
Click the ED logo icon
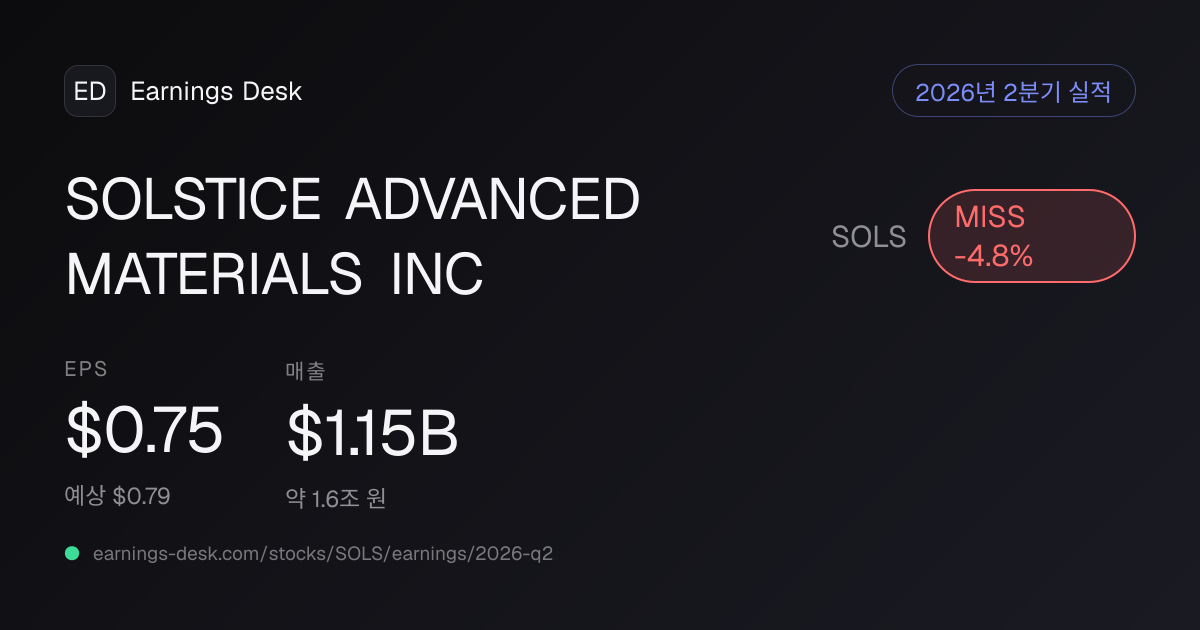click(x=90, y=91)
